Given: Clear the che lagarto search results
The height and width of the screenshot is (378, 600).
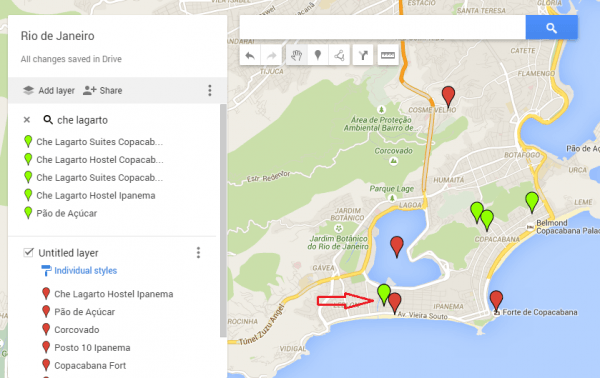Looking at the screenshot, I should coord(27,120).
